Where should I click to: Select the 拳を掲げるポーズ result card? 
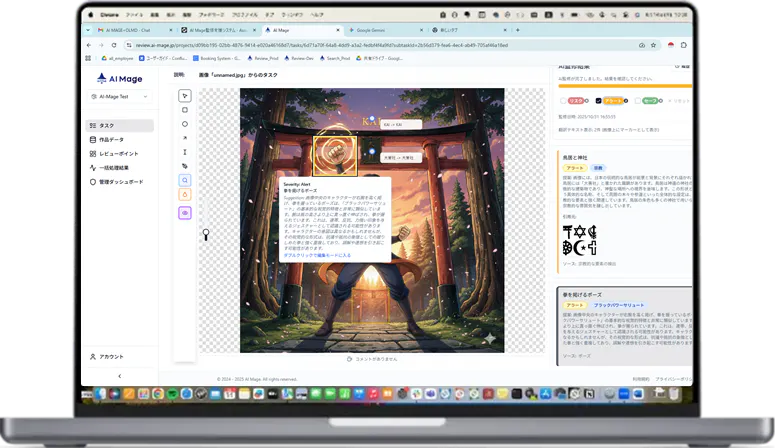[x=625, y=326]
